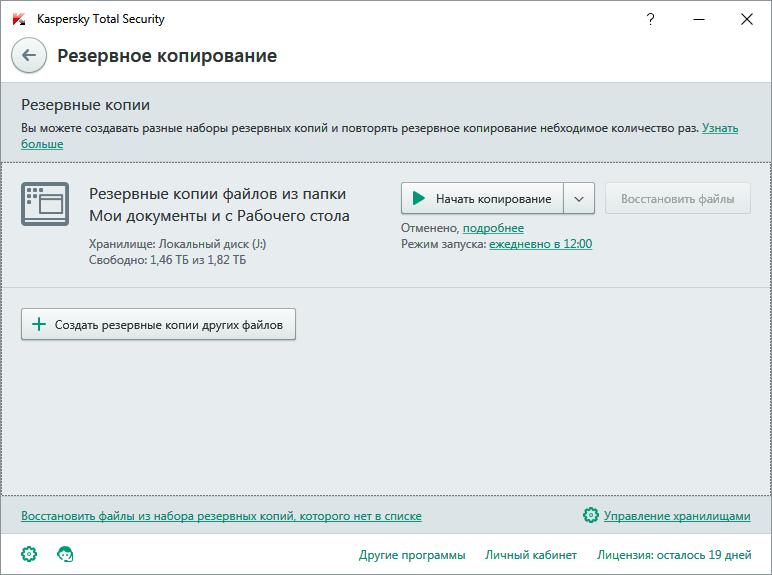Click the Восстановить файлы button
The height and width of the screenshot is (575, 772).
[677, 199]
